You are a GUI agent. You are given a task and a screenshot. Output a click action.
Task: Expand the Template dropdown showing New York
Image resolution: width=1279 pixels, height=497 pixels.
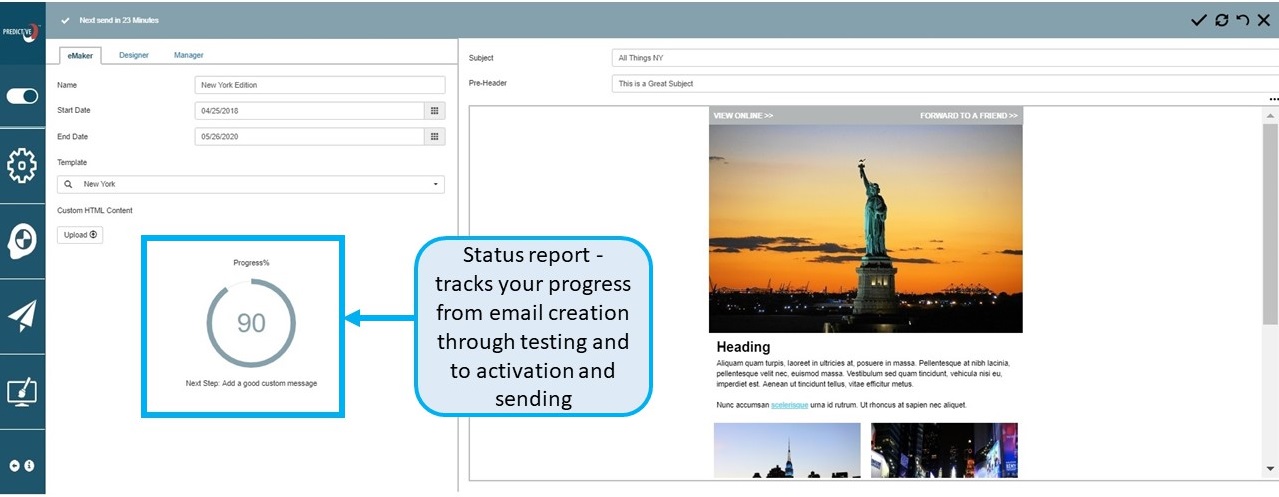pos(250,184)
